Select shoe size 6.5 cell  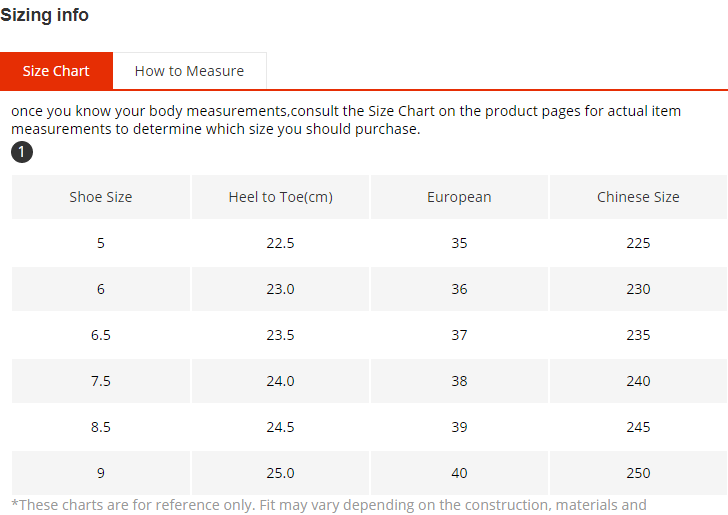(101, 335)
